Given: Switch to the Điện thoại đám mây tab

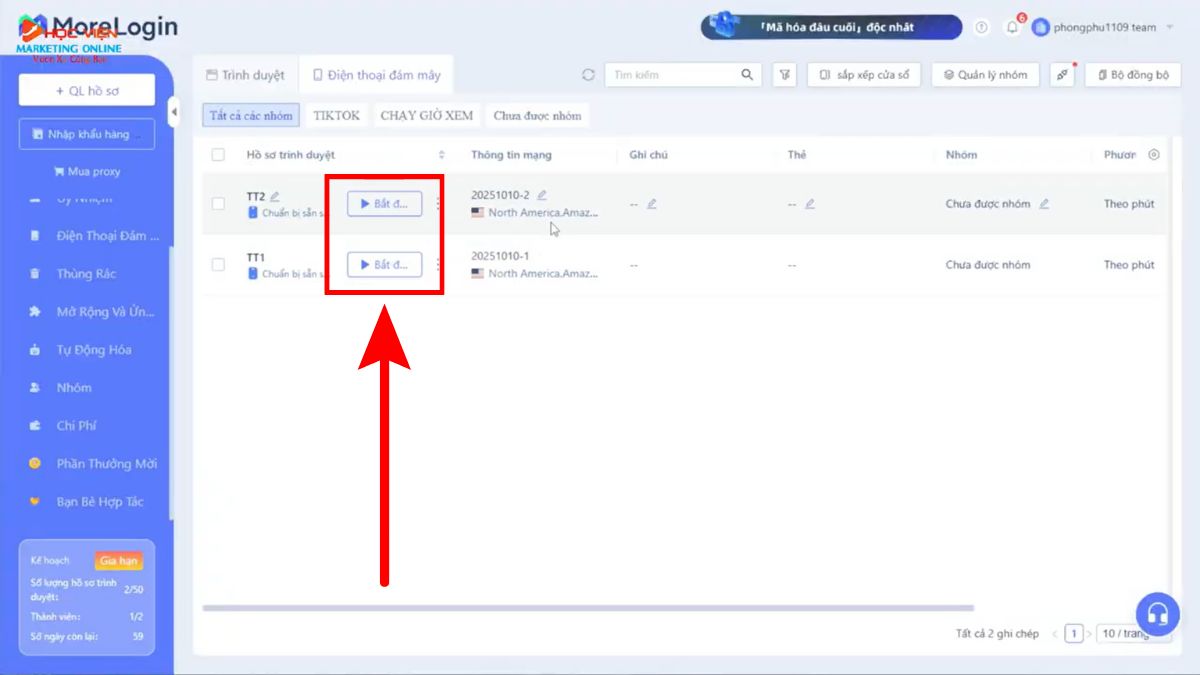Looking at the screenshot, I should pyautogui.click(x=376, y=75).
